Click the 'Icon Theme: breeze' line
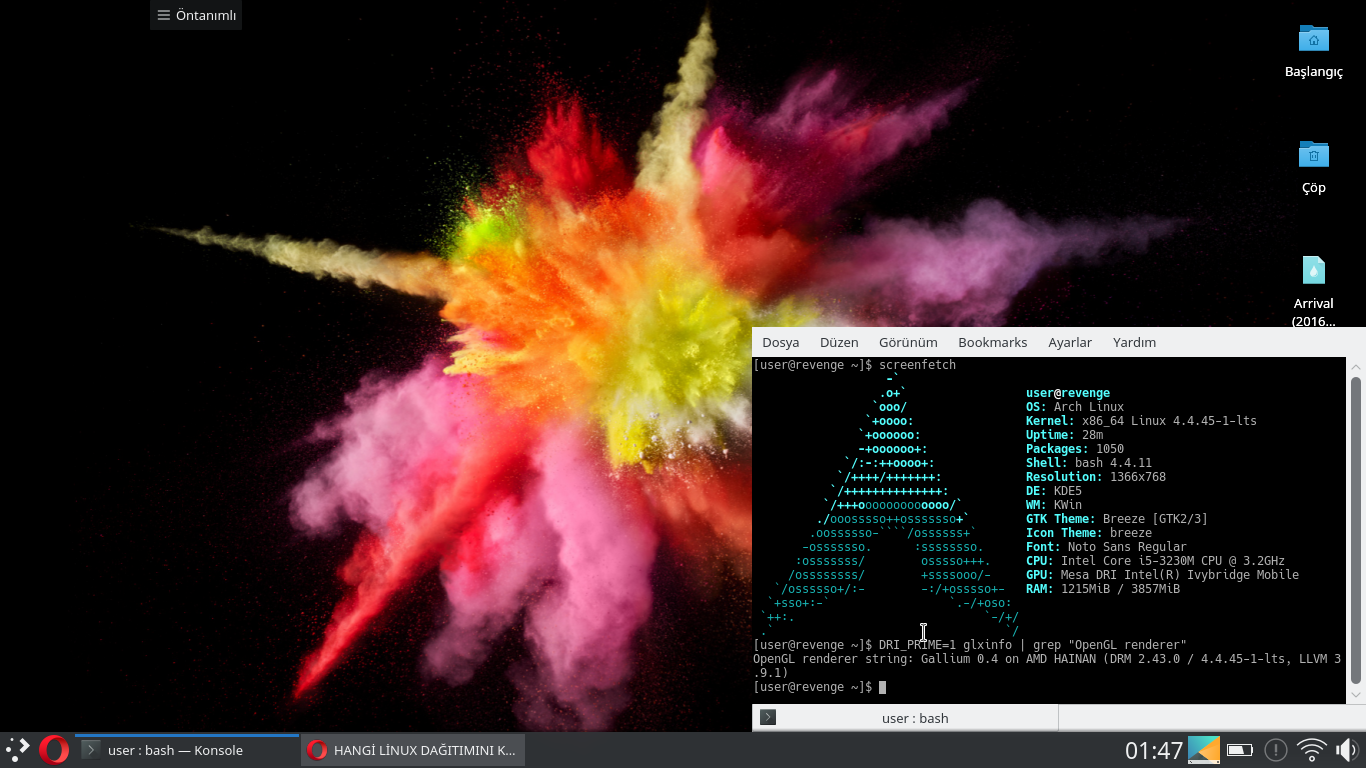The height and width of the screenshot is (768, 1366). point(1089,533)
